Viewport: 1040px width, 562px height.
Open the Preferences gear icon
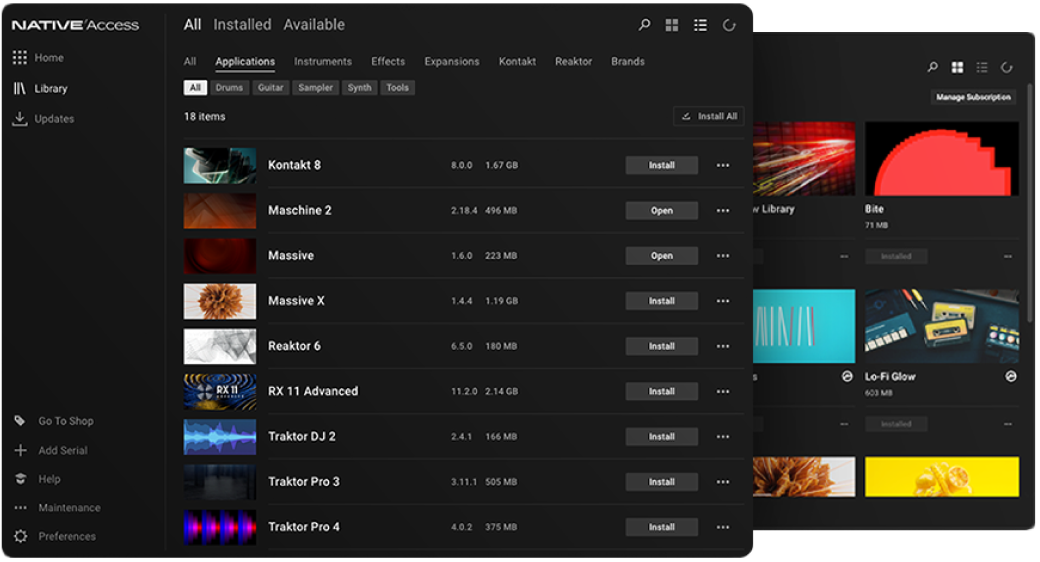(21, 536)
